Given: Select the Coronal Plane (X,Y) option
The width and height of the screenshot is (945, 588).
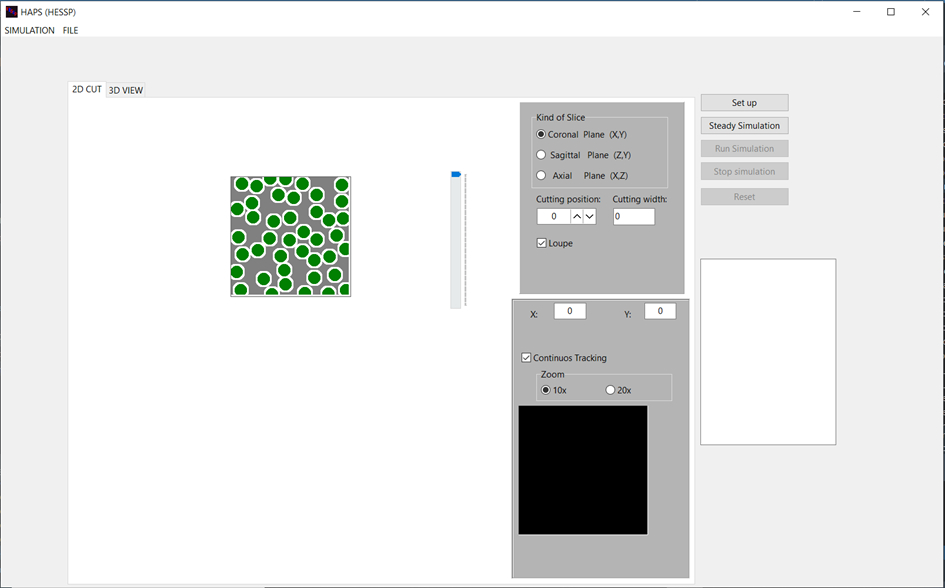Looking at the screenshot, I should click(542, 134).
